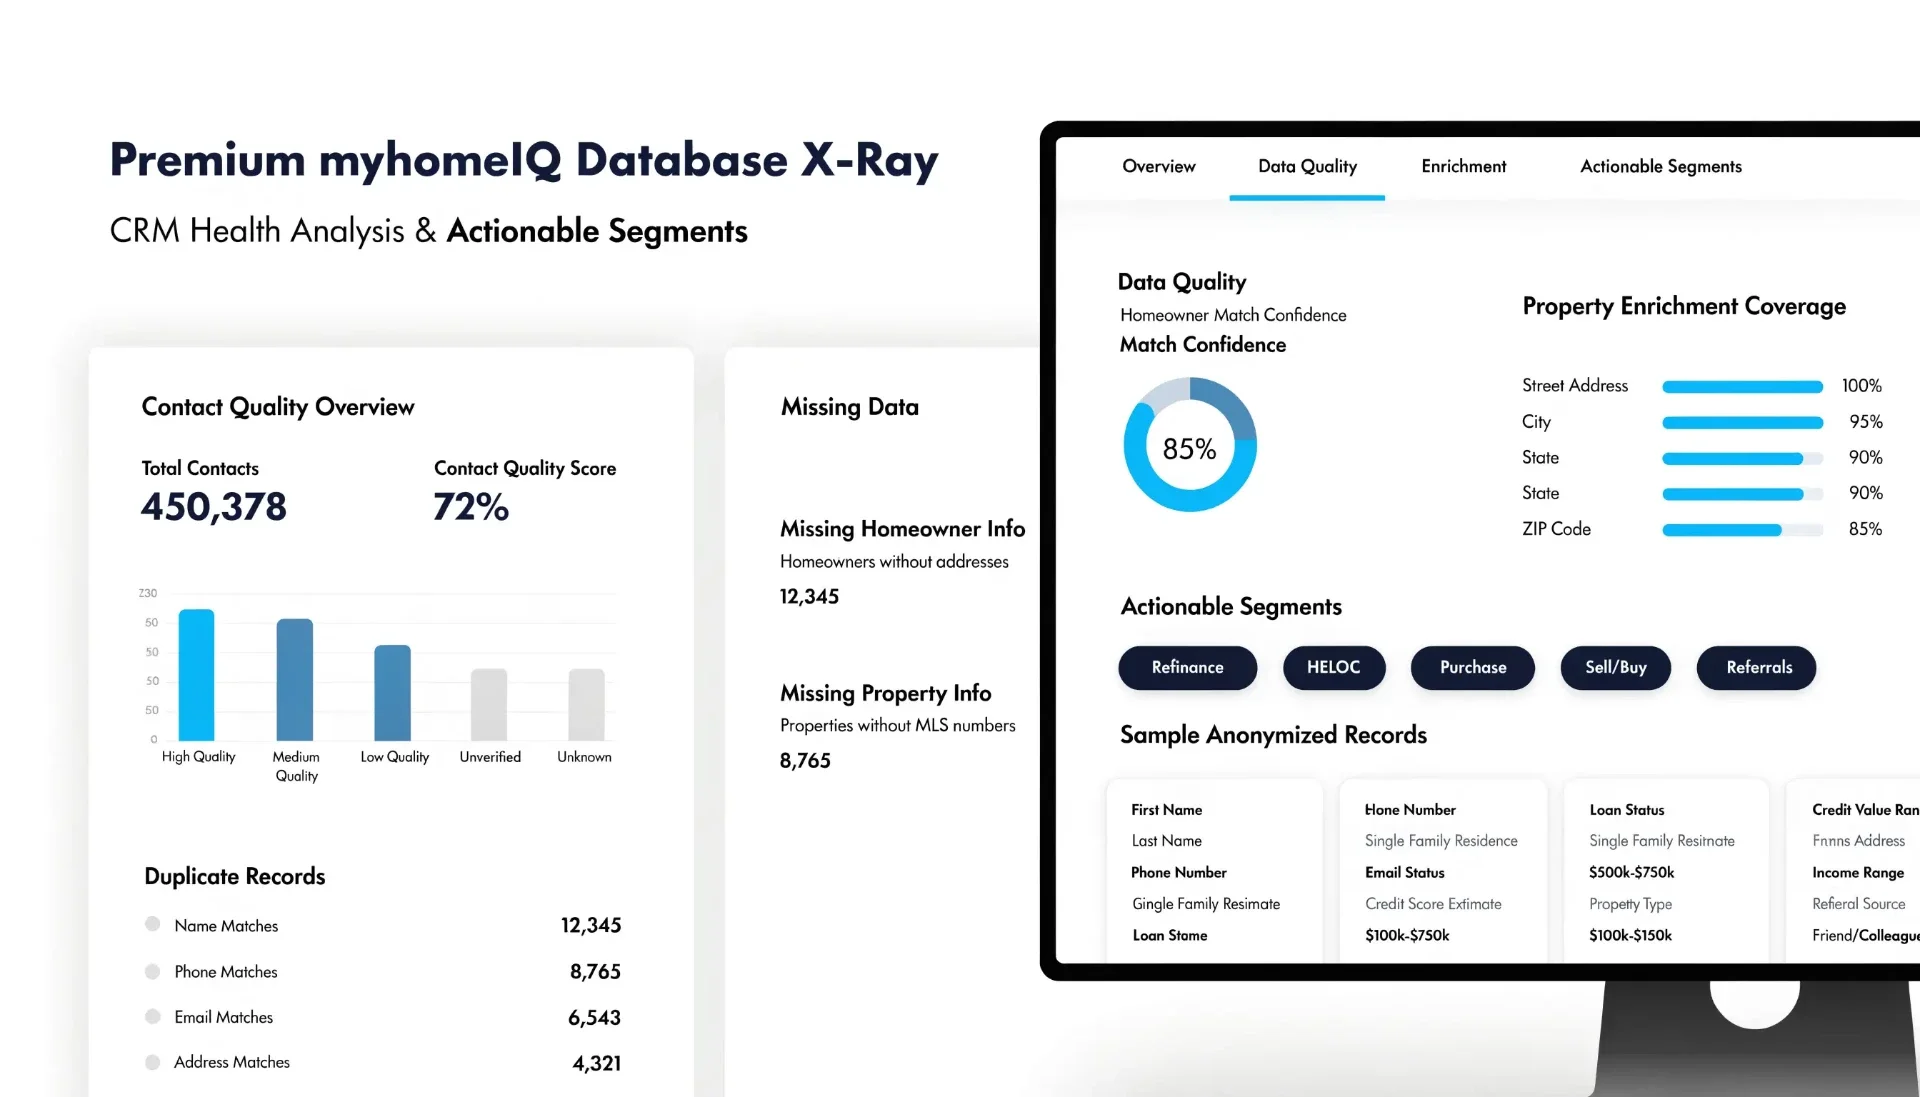Screen dimensions: 1920x1097
Task: Click the Loan Status record header
Action: [1626, 810]
